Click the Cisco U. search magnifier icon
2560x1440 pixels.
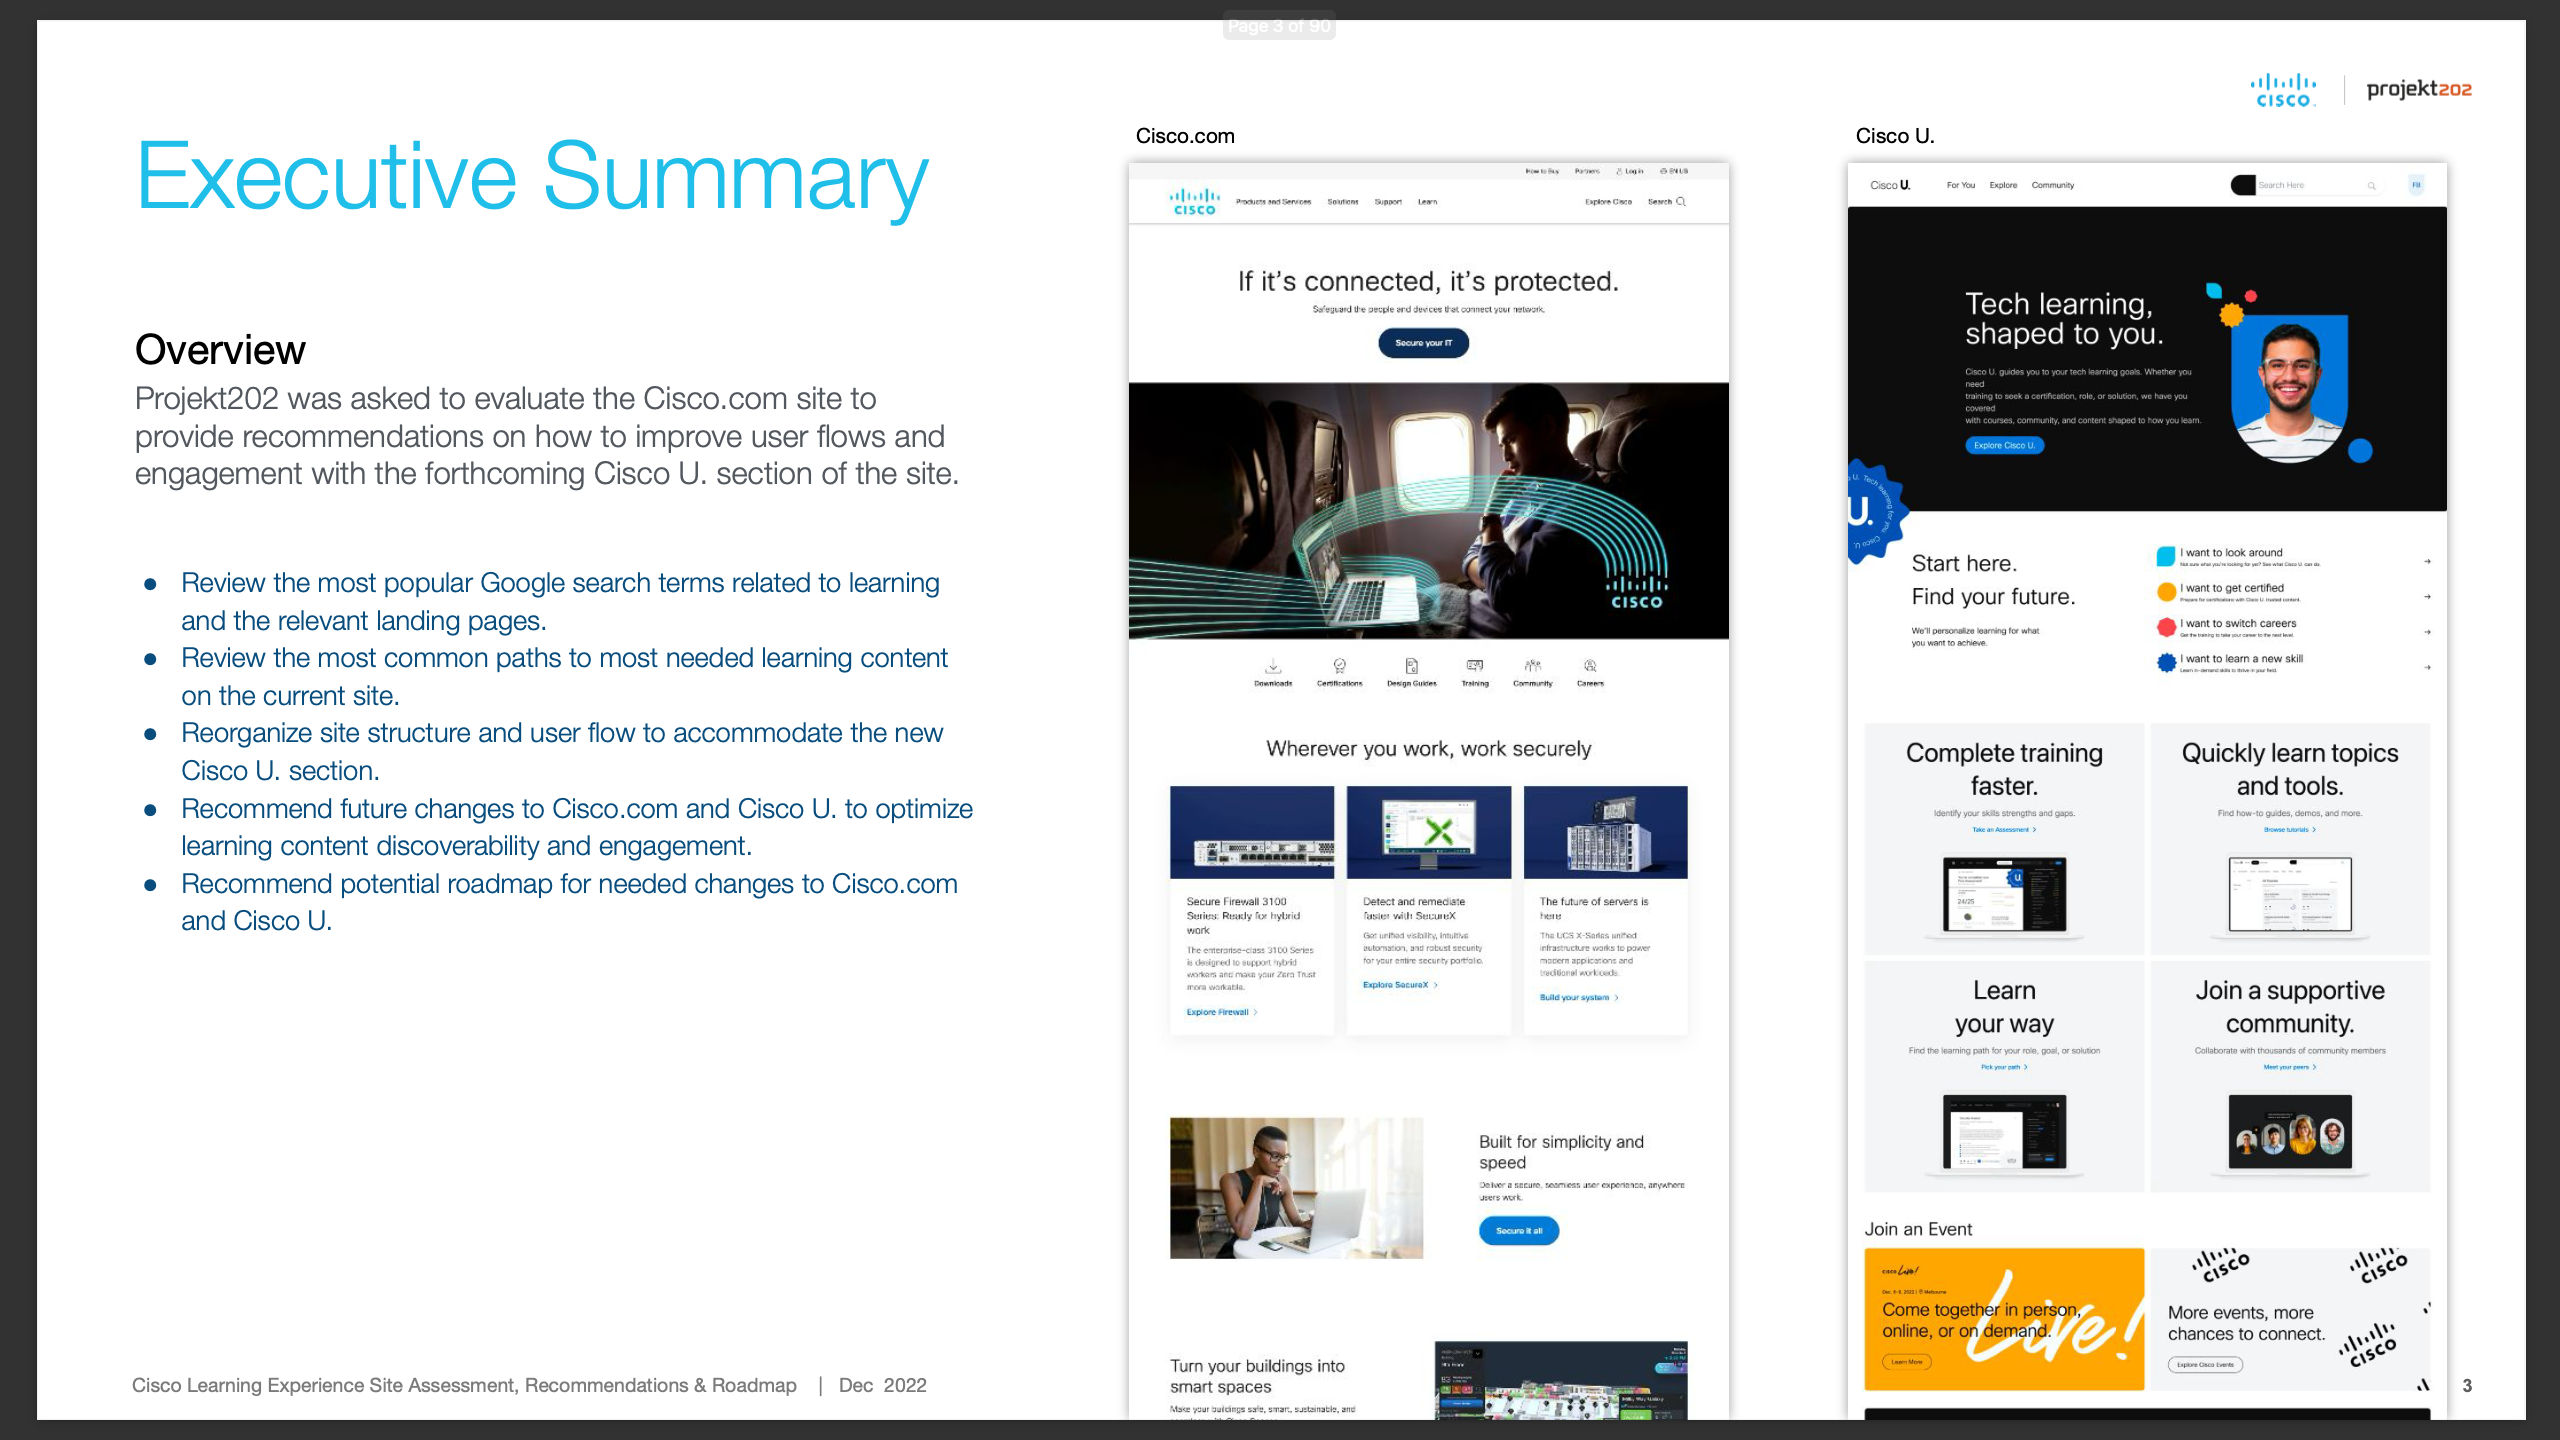click(2371, 186)
